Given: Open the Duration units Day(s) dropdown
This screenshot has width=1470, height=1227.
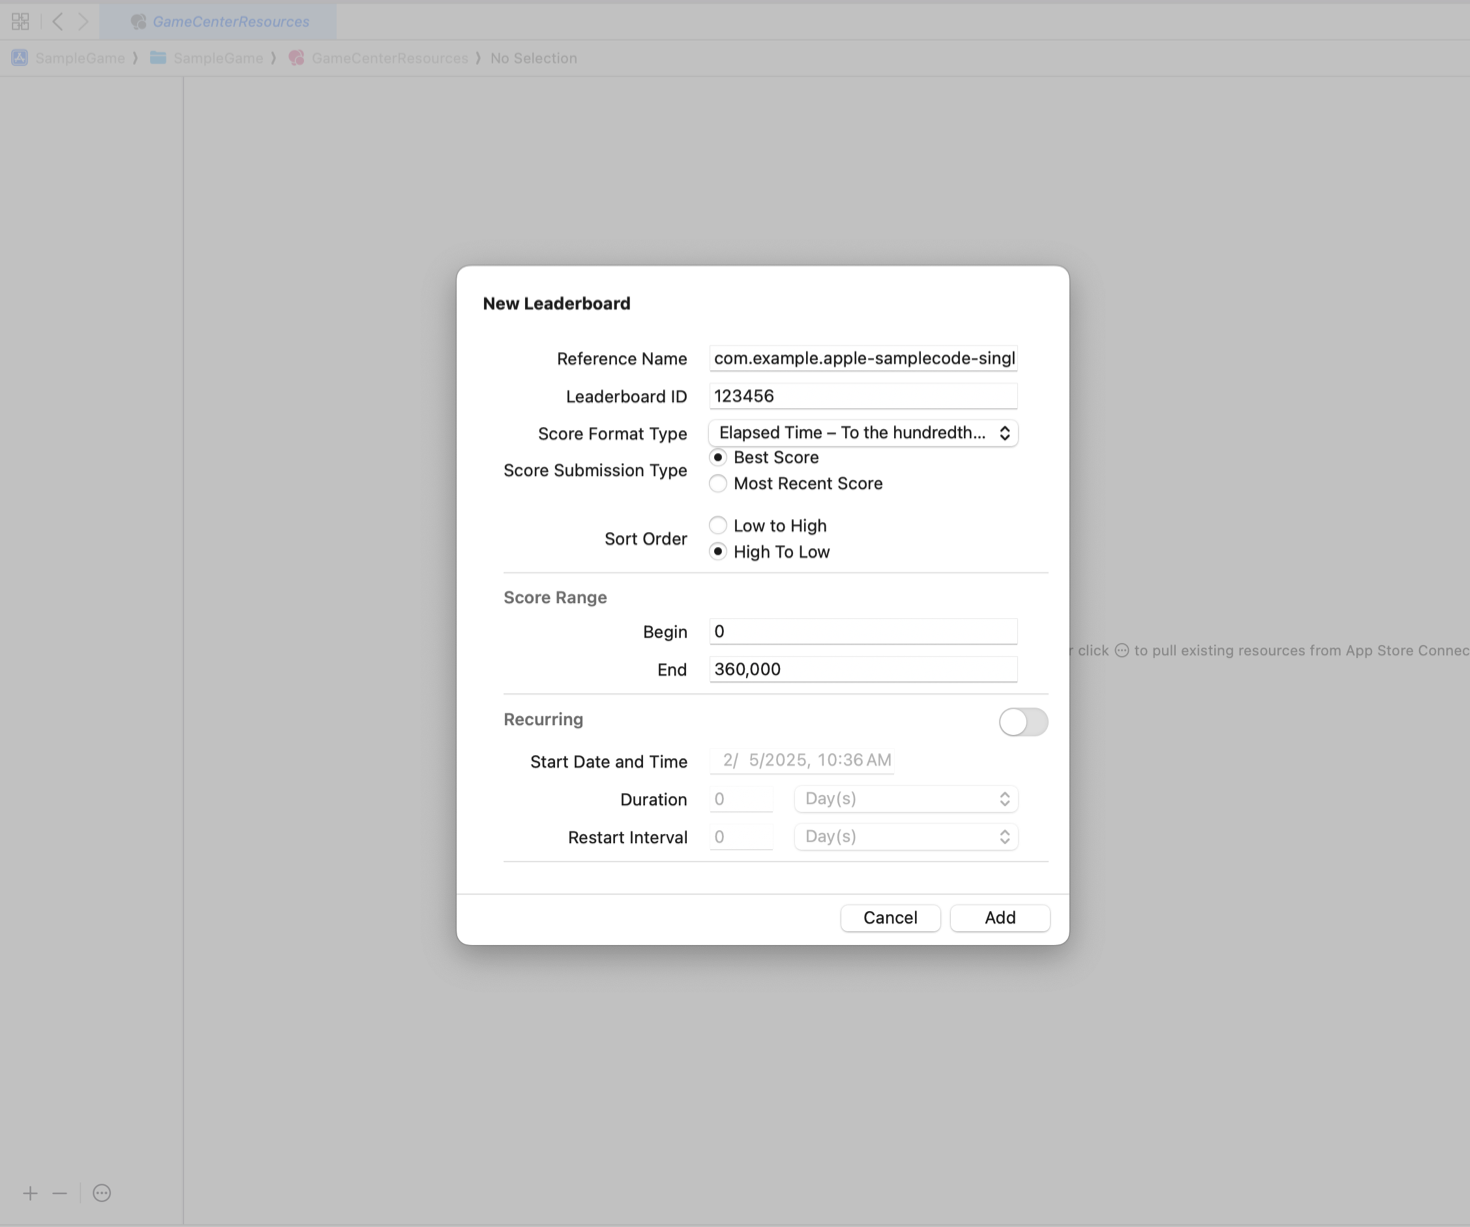Looking at the screenshot, I should click(905, 798).
